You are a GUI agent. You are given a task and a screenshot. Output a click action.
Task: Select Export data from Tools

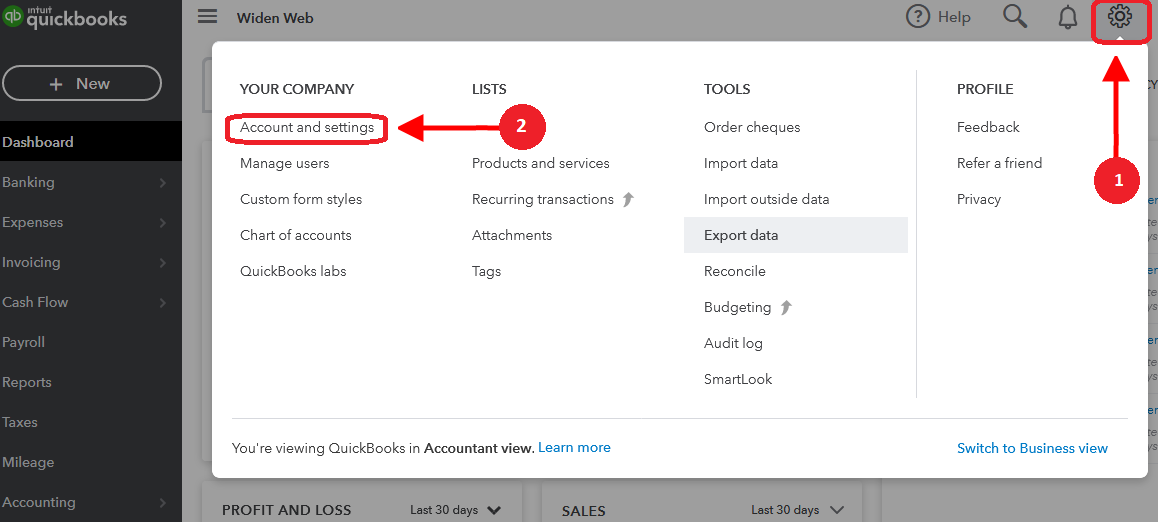click(741, 235)
